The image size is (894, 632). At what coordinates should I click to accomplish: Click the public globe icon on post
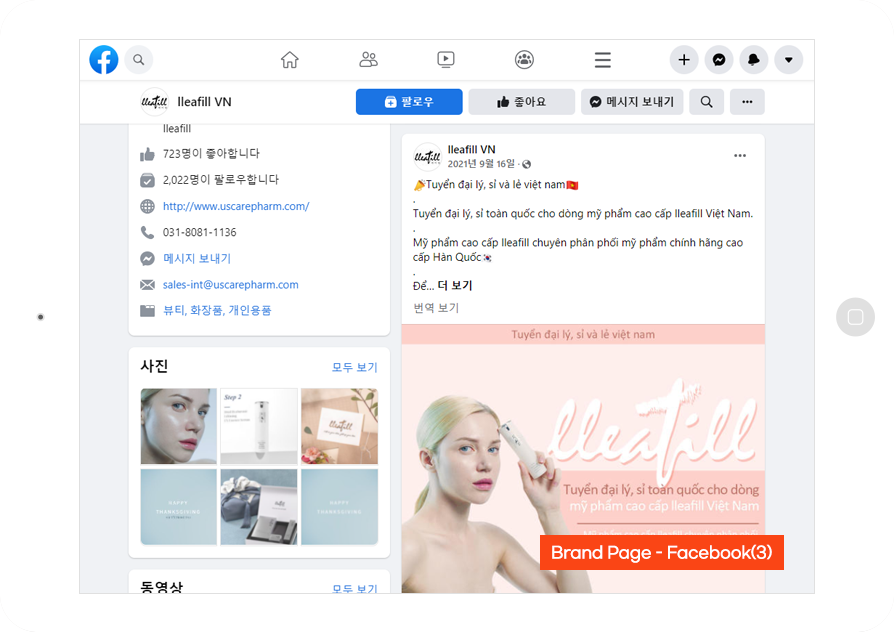coord(527,164)
